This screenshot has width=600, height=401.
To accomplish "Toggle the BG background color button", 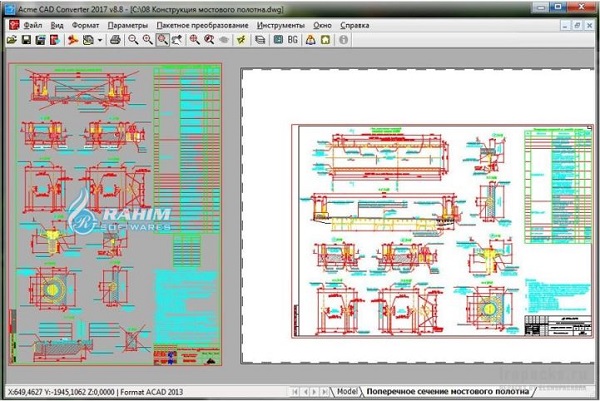I will [x=293, y=40].
